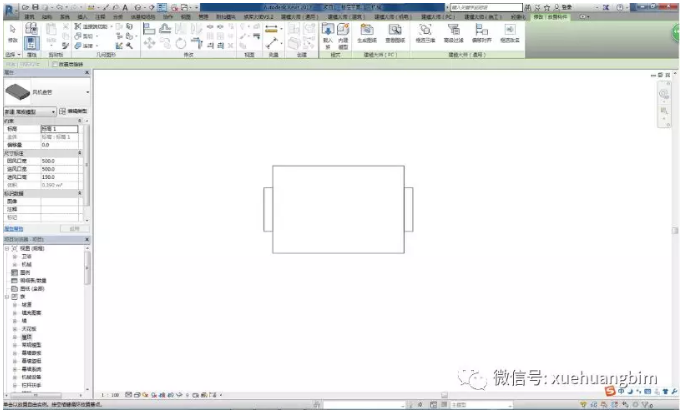Select 图例 in Project Browser
Viewport: 683px width, 413px height.
click(25, 272)
